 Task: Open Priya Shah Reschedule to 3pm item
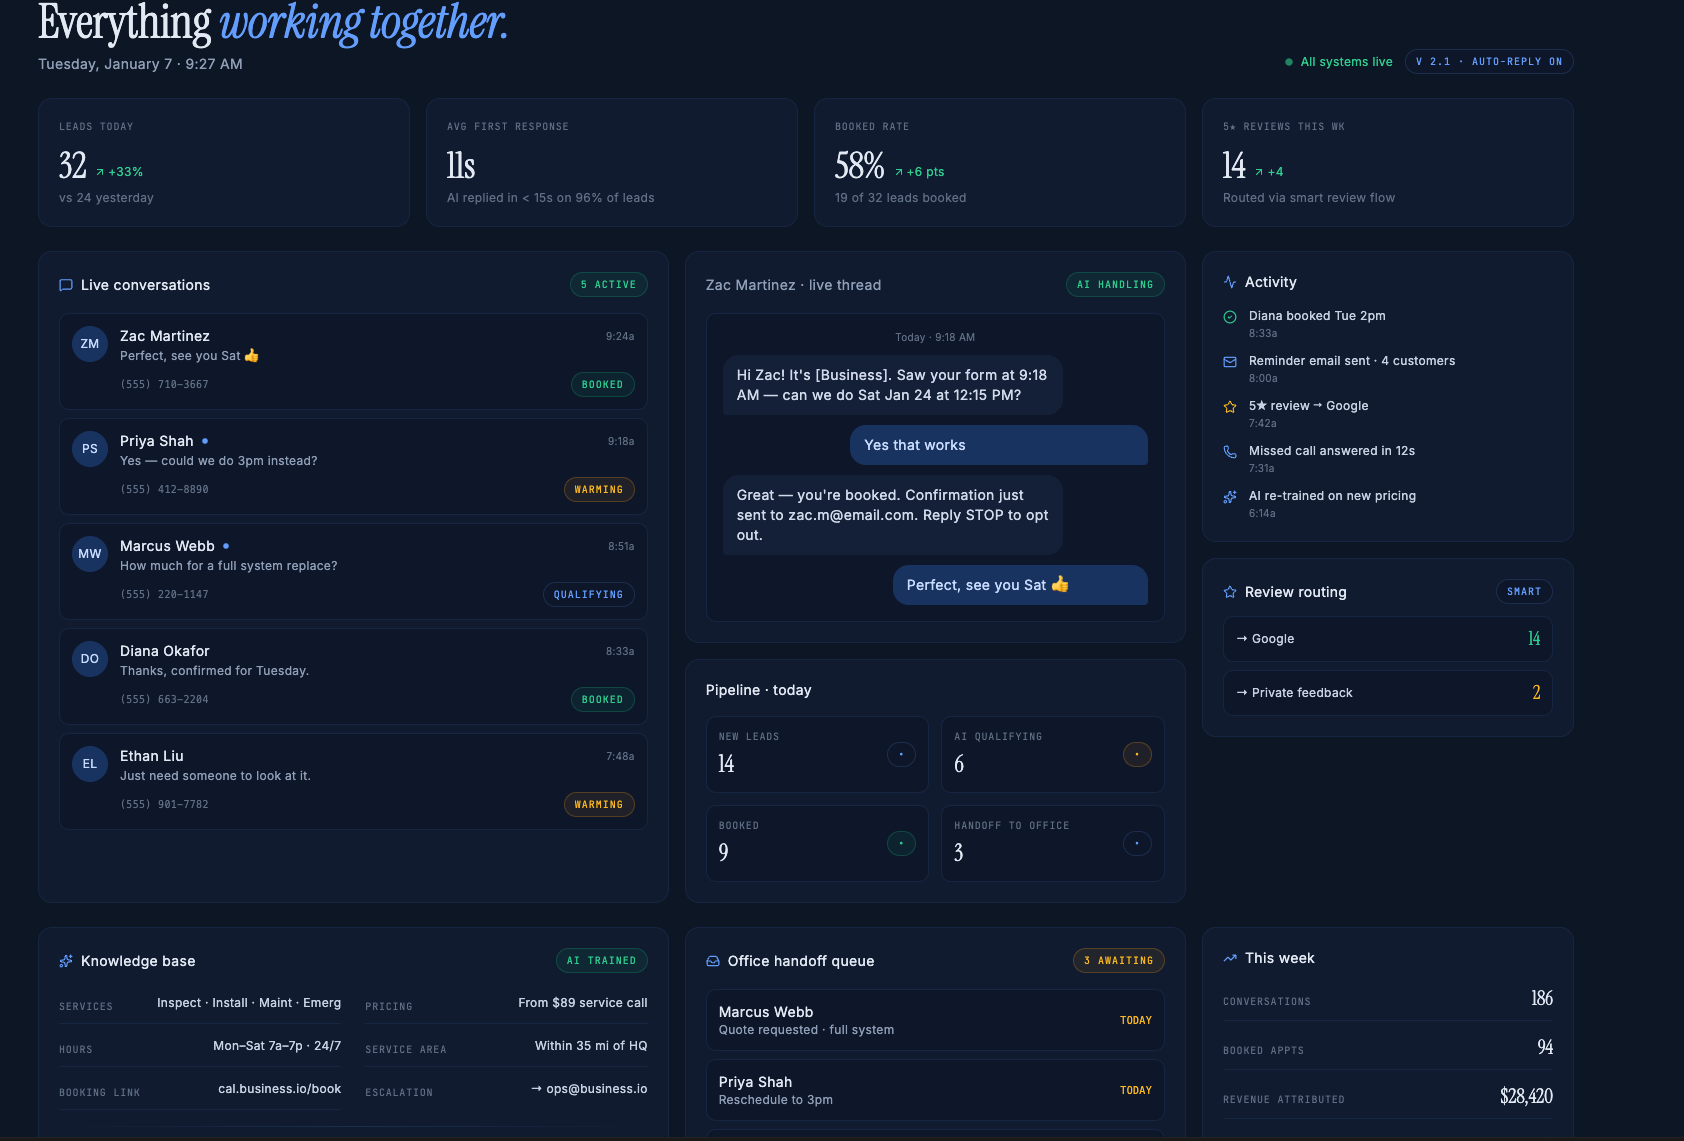pyautogui.click(x=935, y=1090)
